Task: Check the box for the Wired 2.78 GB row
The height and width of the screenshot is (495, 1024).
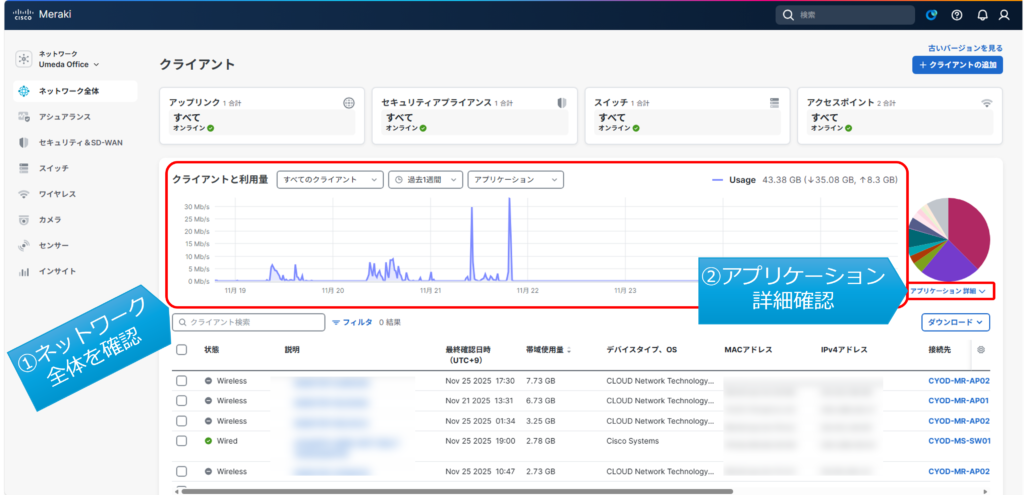Action: [182, 441]
